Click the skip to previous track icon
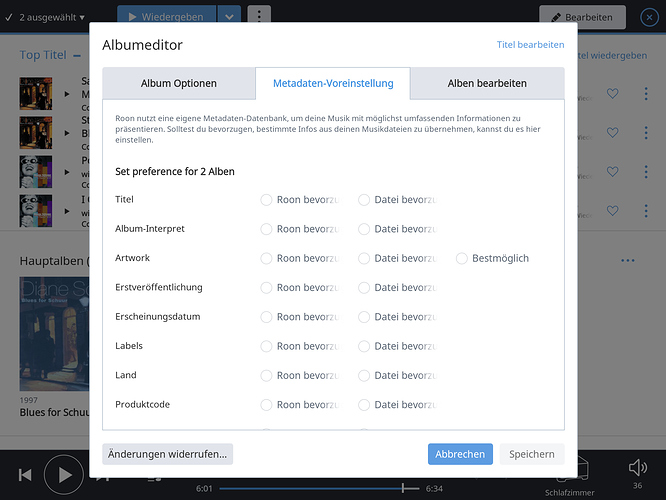666x500 pixels. [x=25, y=475]
